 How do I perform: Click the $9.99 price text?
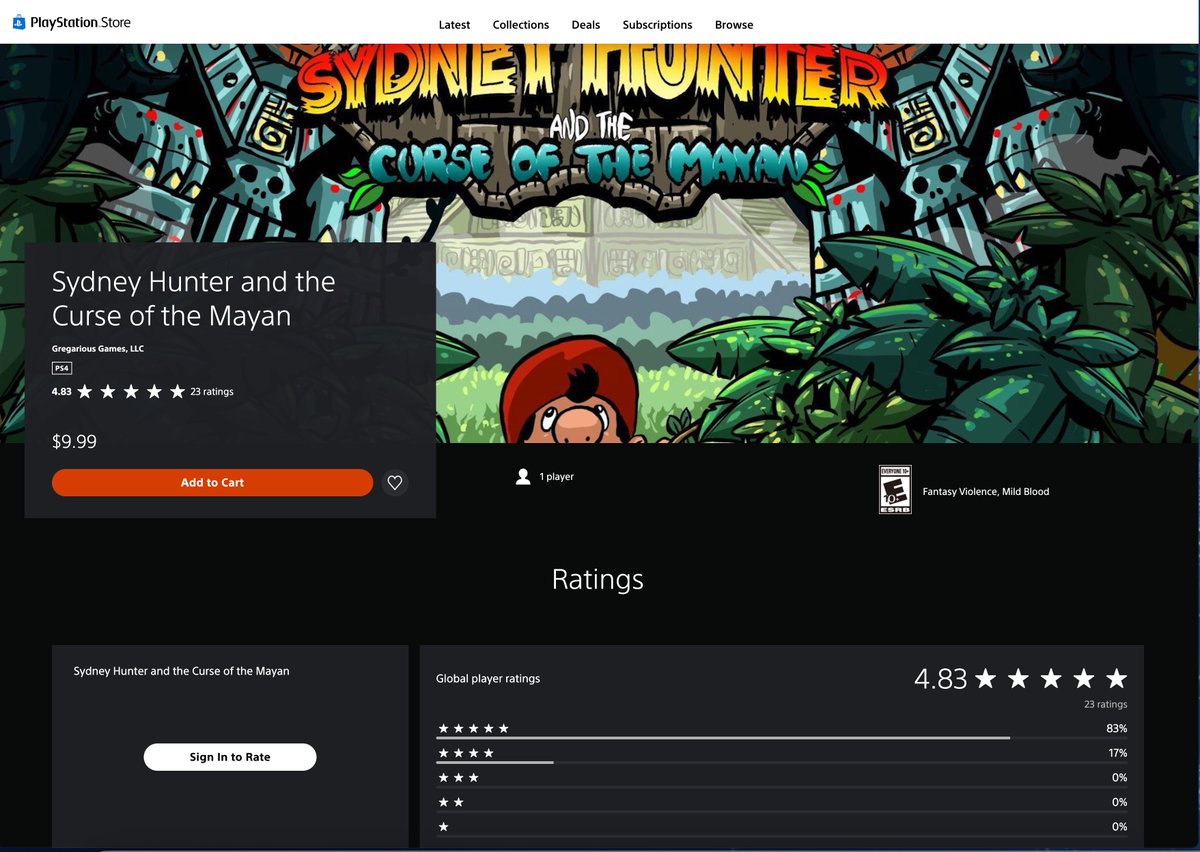pyautogui.click(x=74, y=441)
